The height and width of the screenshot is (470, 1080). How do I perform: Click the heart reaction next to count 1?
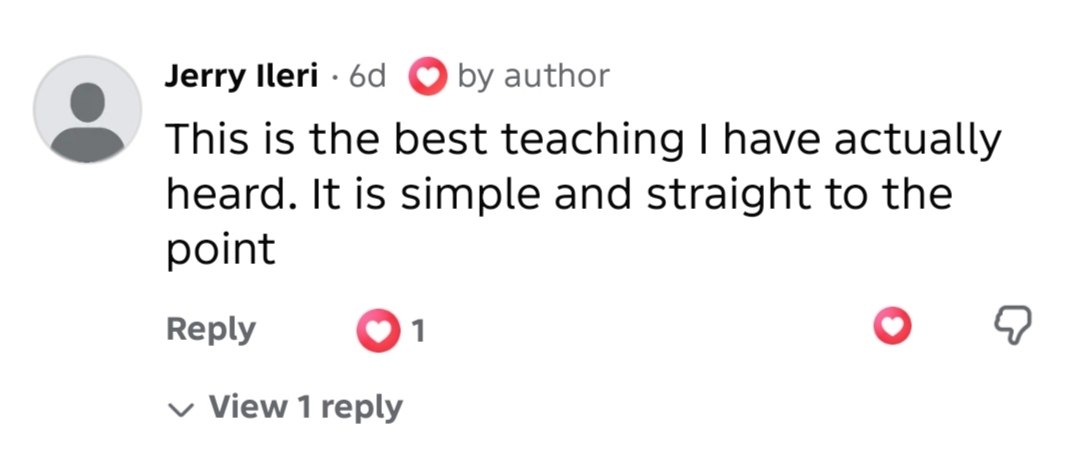point(378,331)
